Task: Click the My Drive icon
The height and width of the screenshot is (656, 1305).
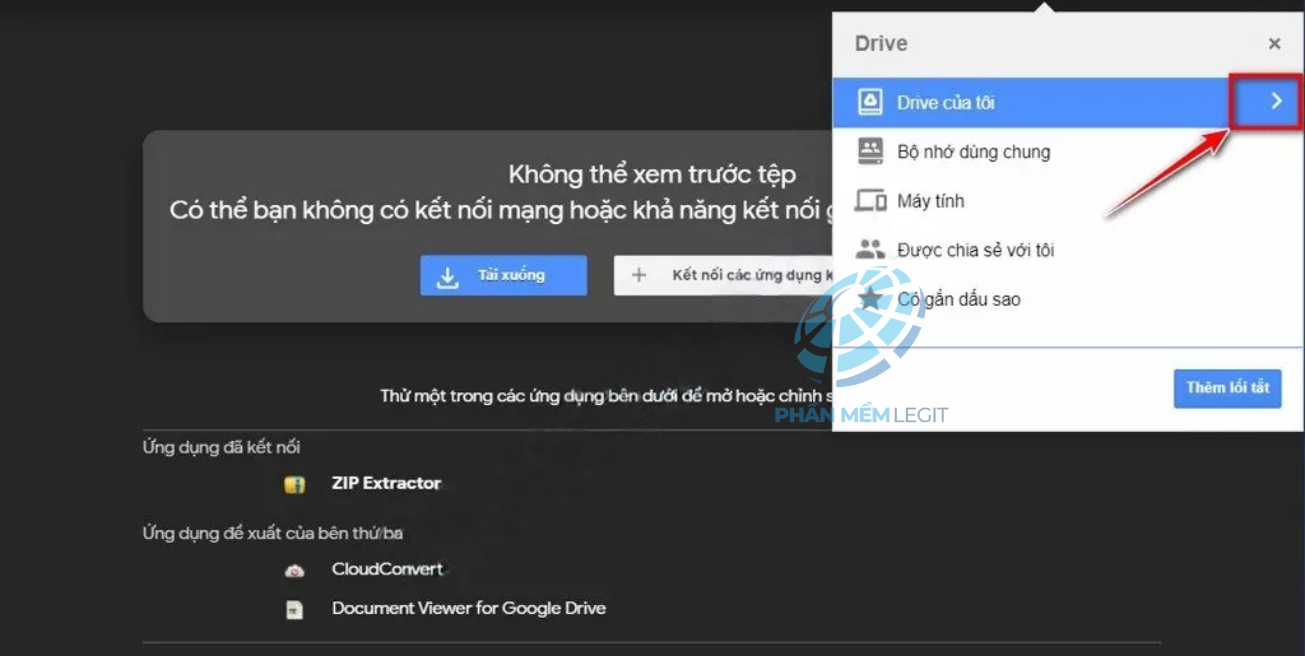Action: (x=870, y=102)
